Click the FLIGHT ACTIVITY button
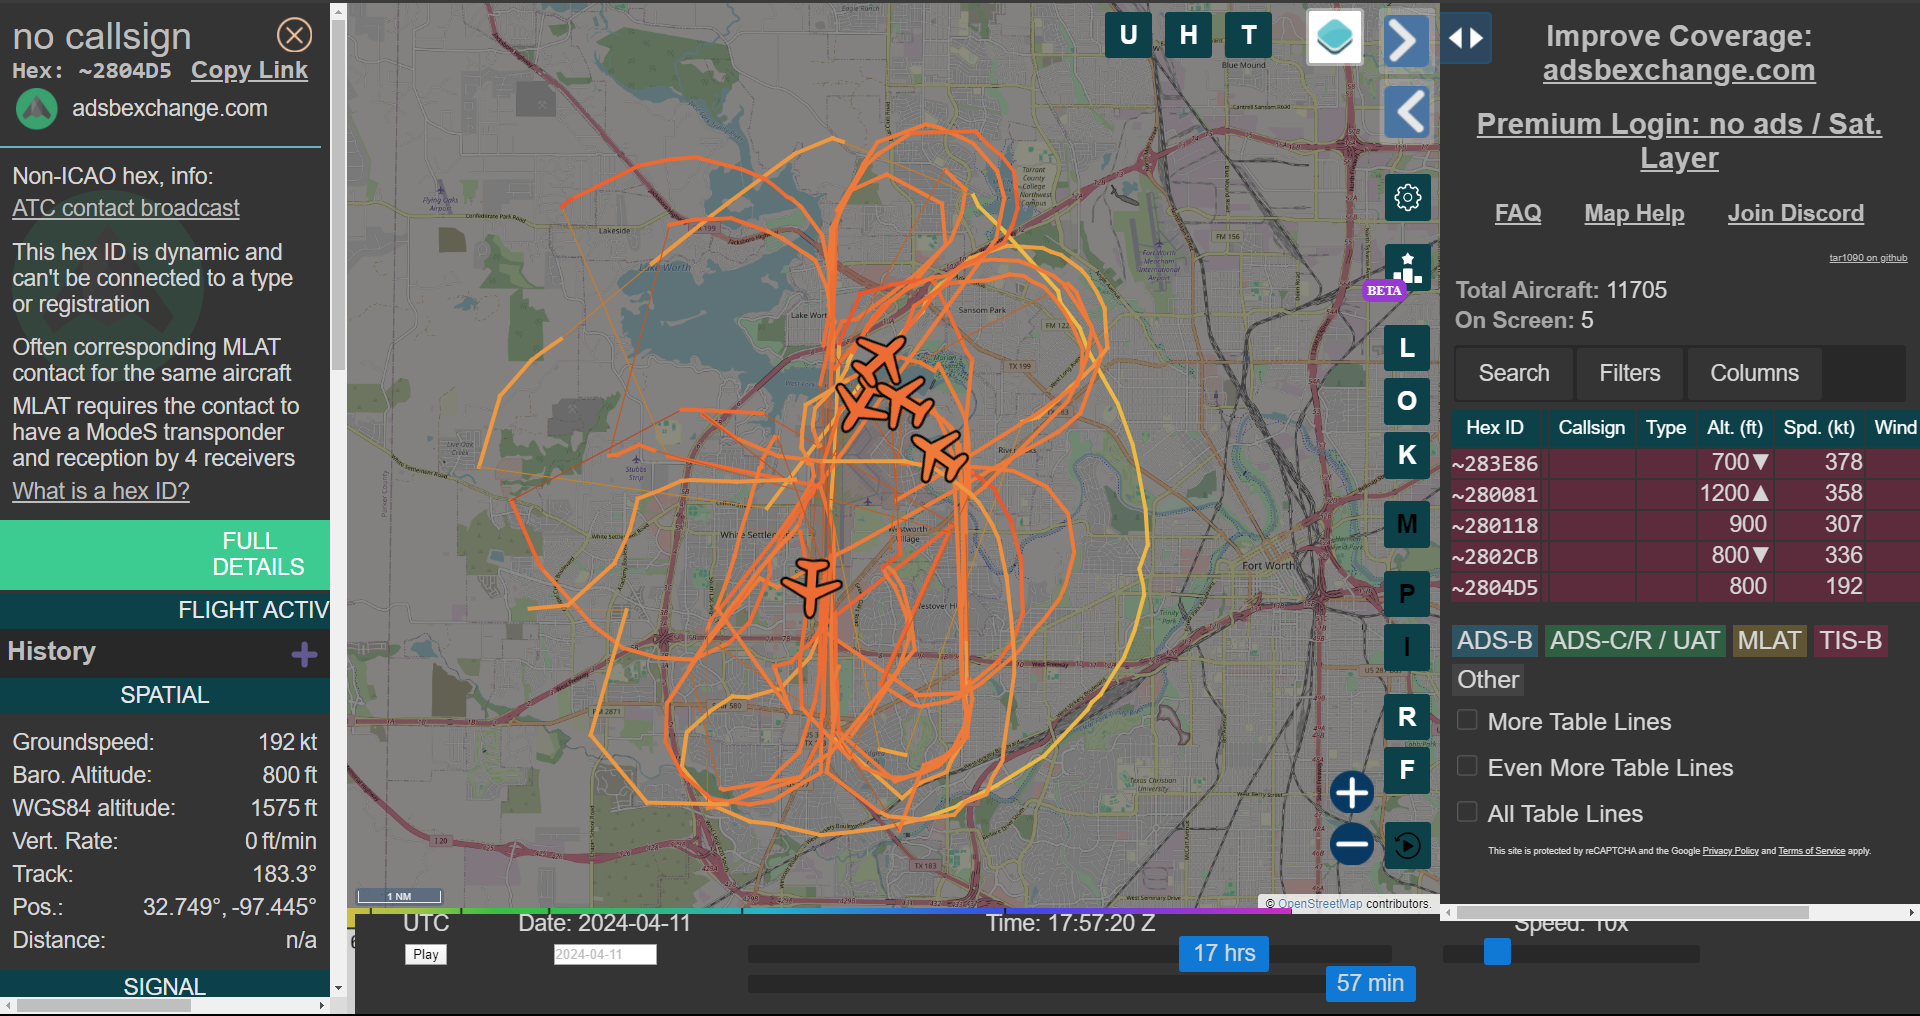This screenshot has width=1920, height=1016. pos(165,610)
